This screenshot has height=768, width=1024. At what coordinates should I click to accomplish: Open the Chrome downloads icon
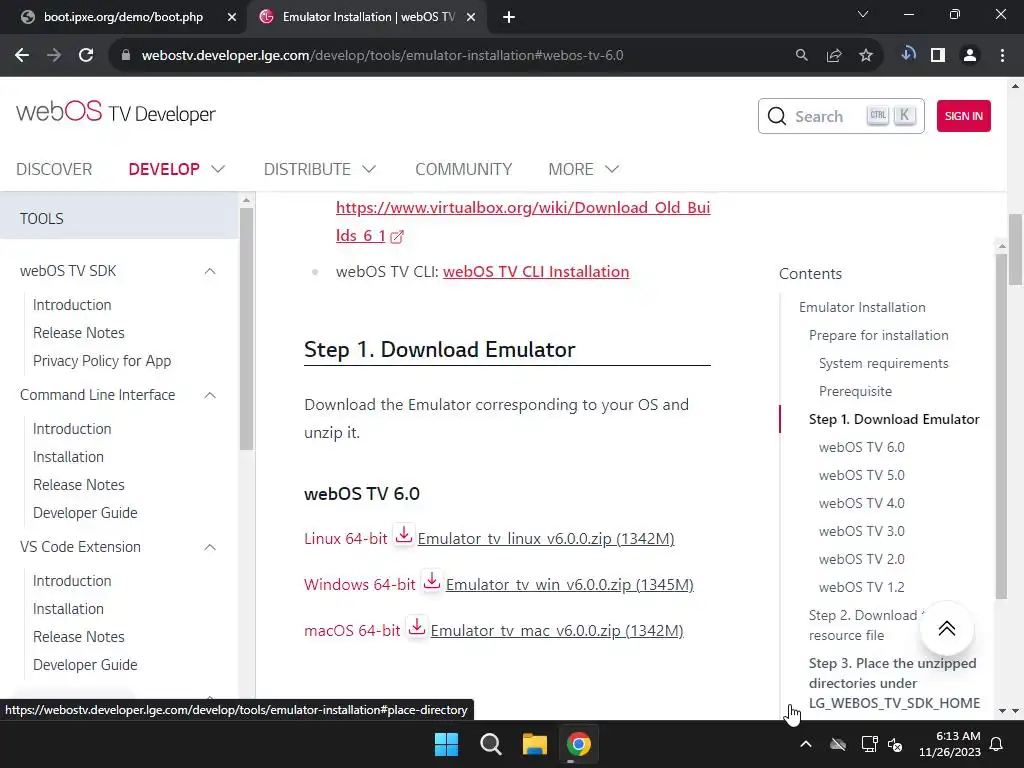click(x=908, y=55)
